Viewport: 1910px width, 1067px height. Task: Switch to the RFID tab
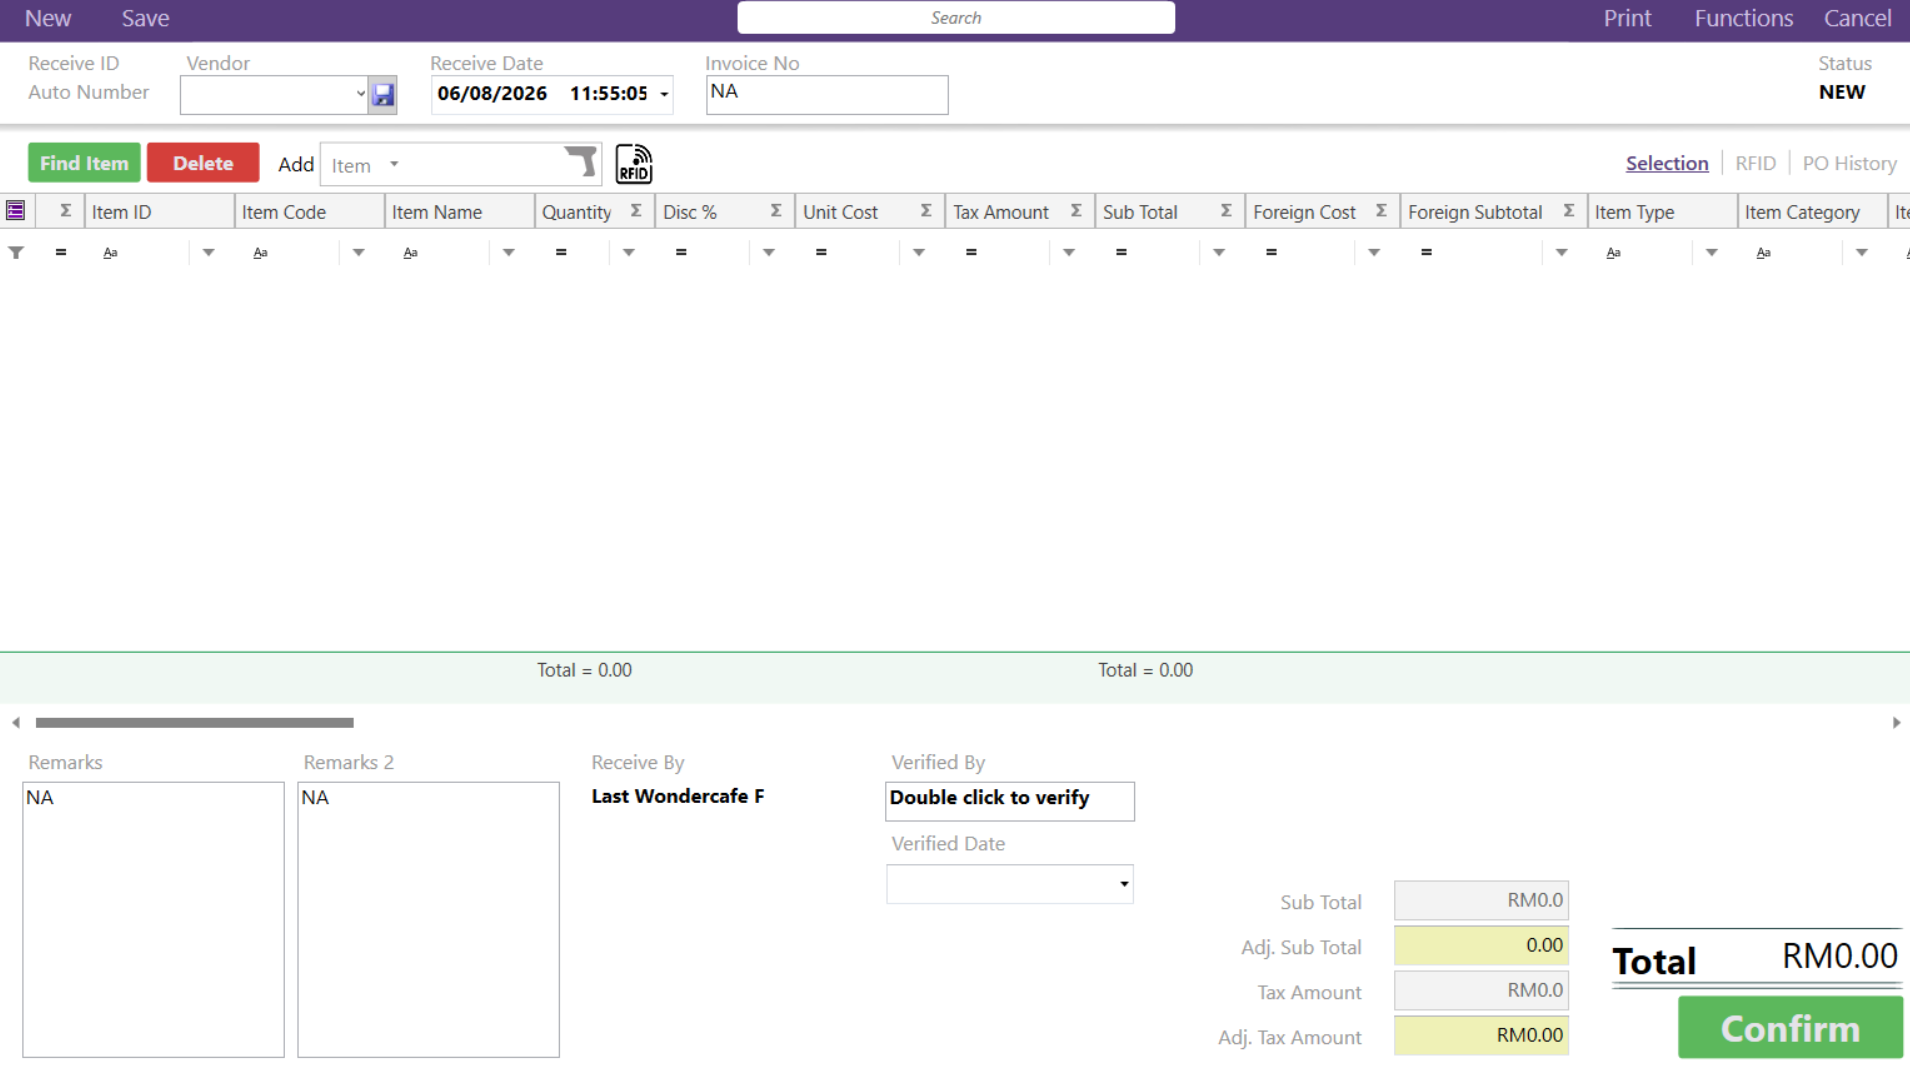tap(1755, 163)
